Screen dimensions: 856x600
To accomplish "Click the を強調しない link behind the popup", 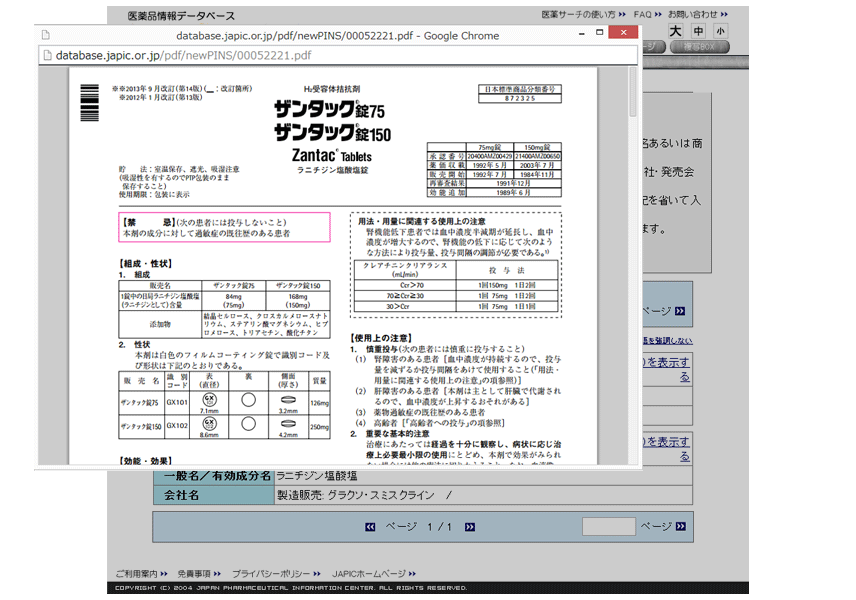I will pos(667,341).
